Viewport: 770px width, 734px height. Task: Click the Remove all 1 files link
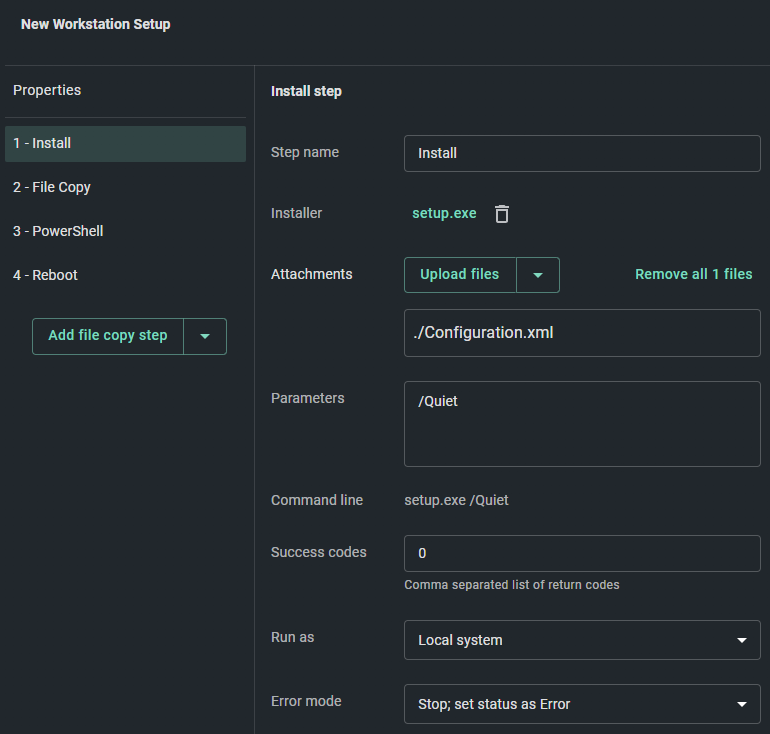pos(693,274)
